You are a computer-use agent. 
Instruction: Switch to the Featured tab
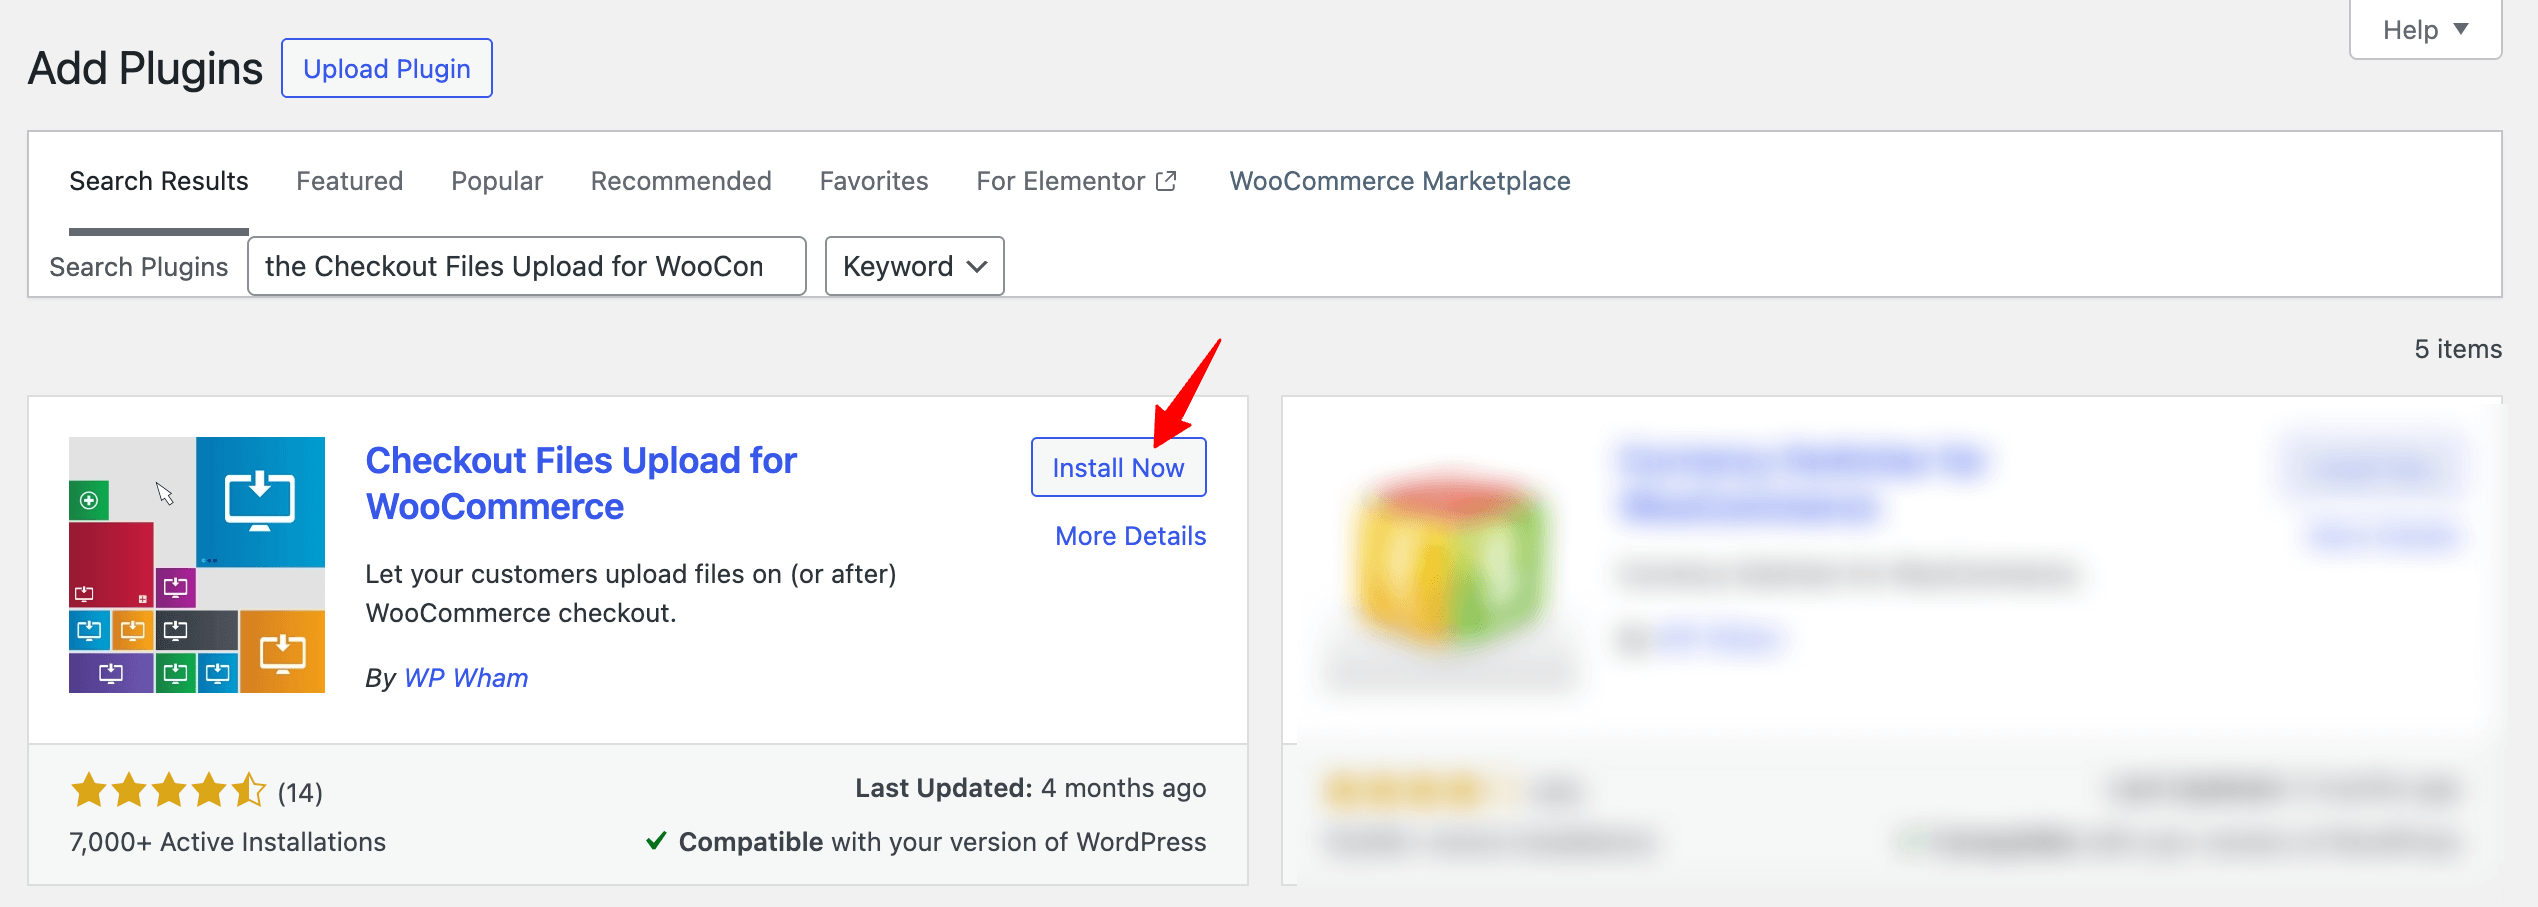click(x=349, y=181)
